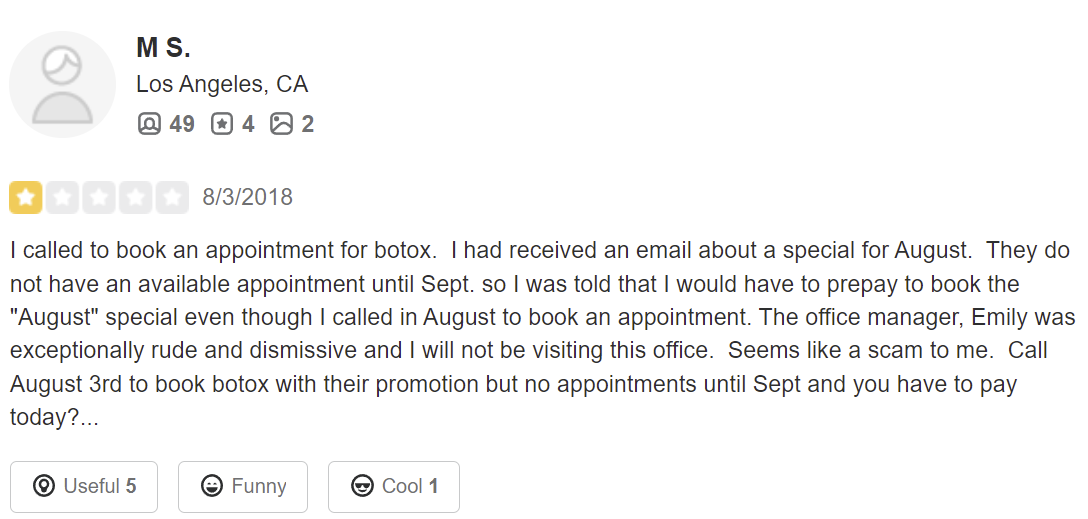Click the photos count icon
The width and height of the screenshot is (1088, 519).
(282, 124)
